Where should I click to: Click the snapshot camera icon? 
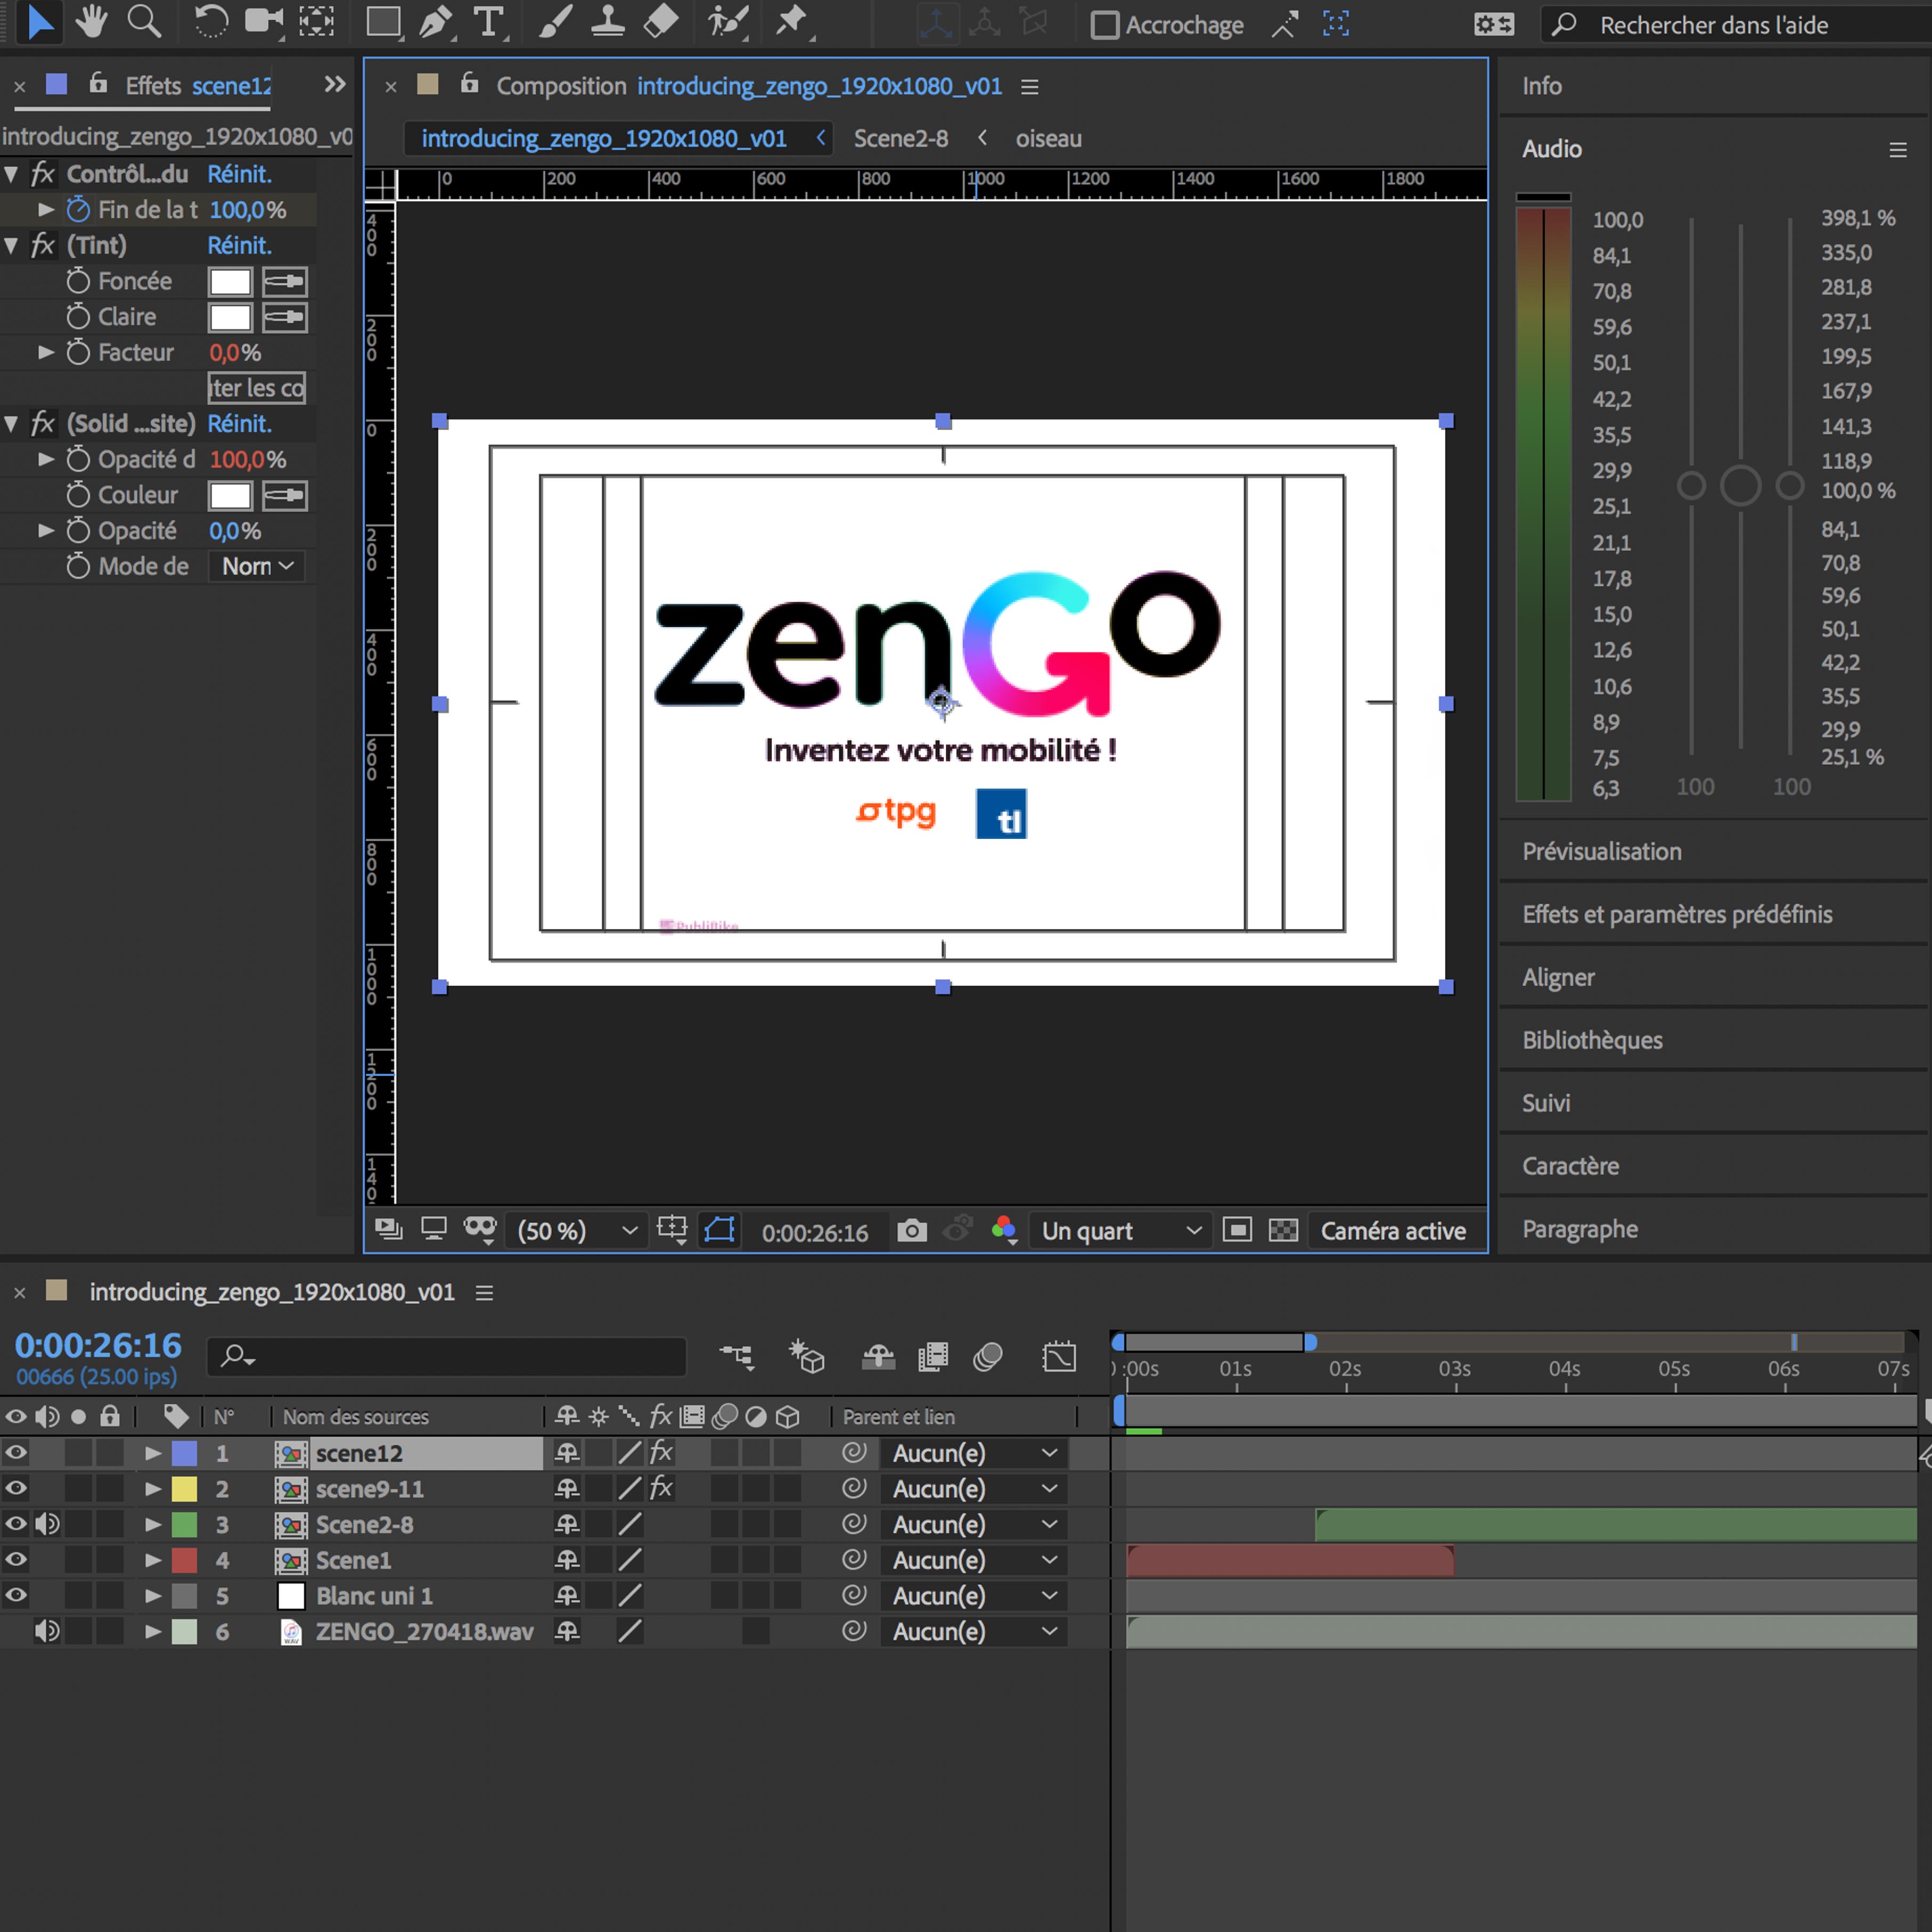point(911,1231)
